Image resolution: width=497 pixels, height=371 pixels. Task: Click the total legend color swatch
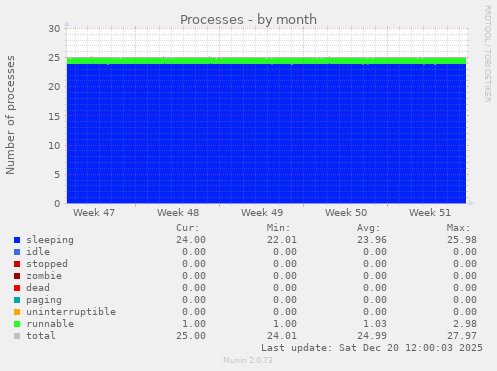click(x=17, y=336)
